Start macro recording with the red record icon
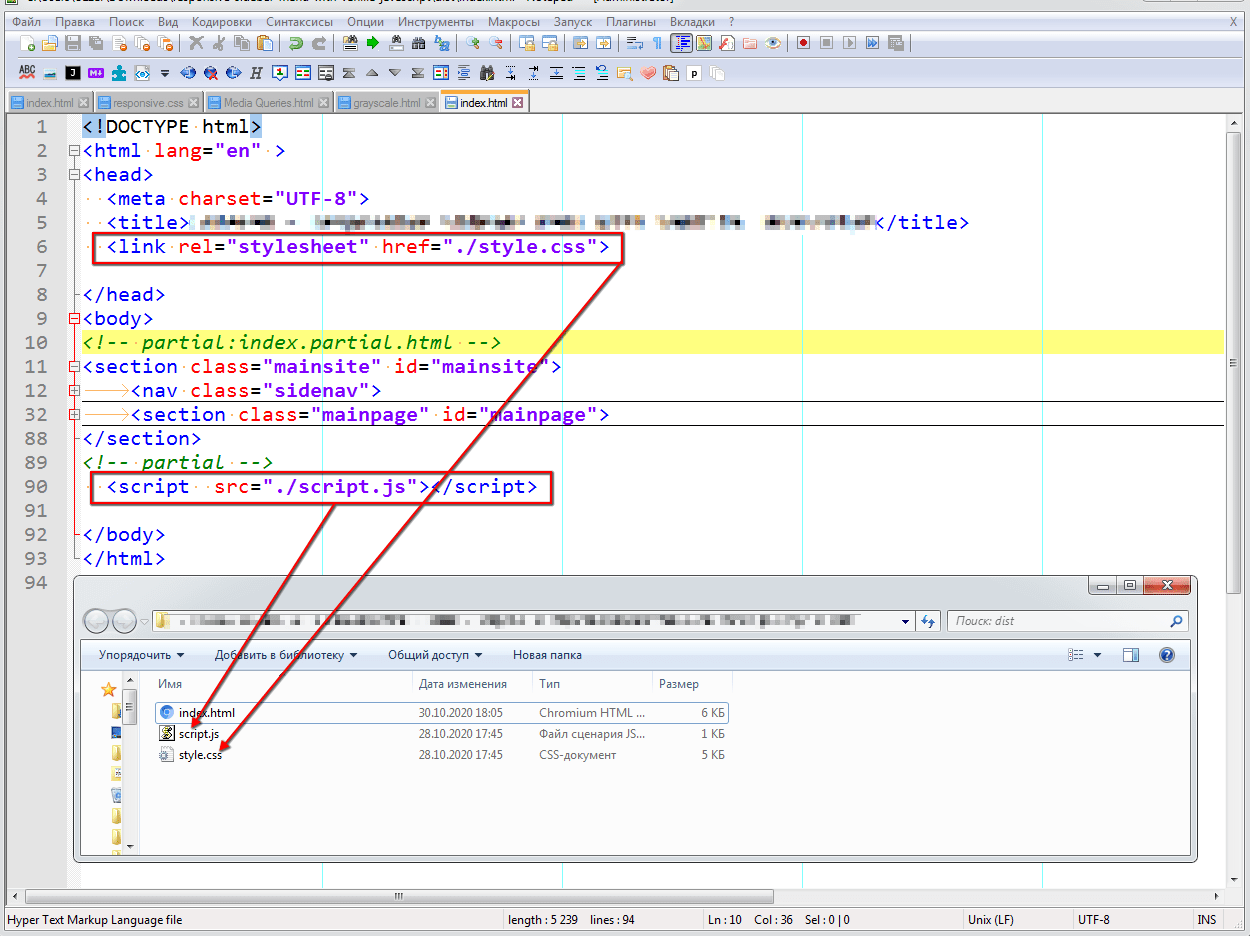This screenshot has height=936, width=1250. [805, 43]
